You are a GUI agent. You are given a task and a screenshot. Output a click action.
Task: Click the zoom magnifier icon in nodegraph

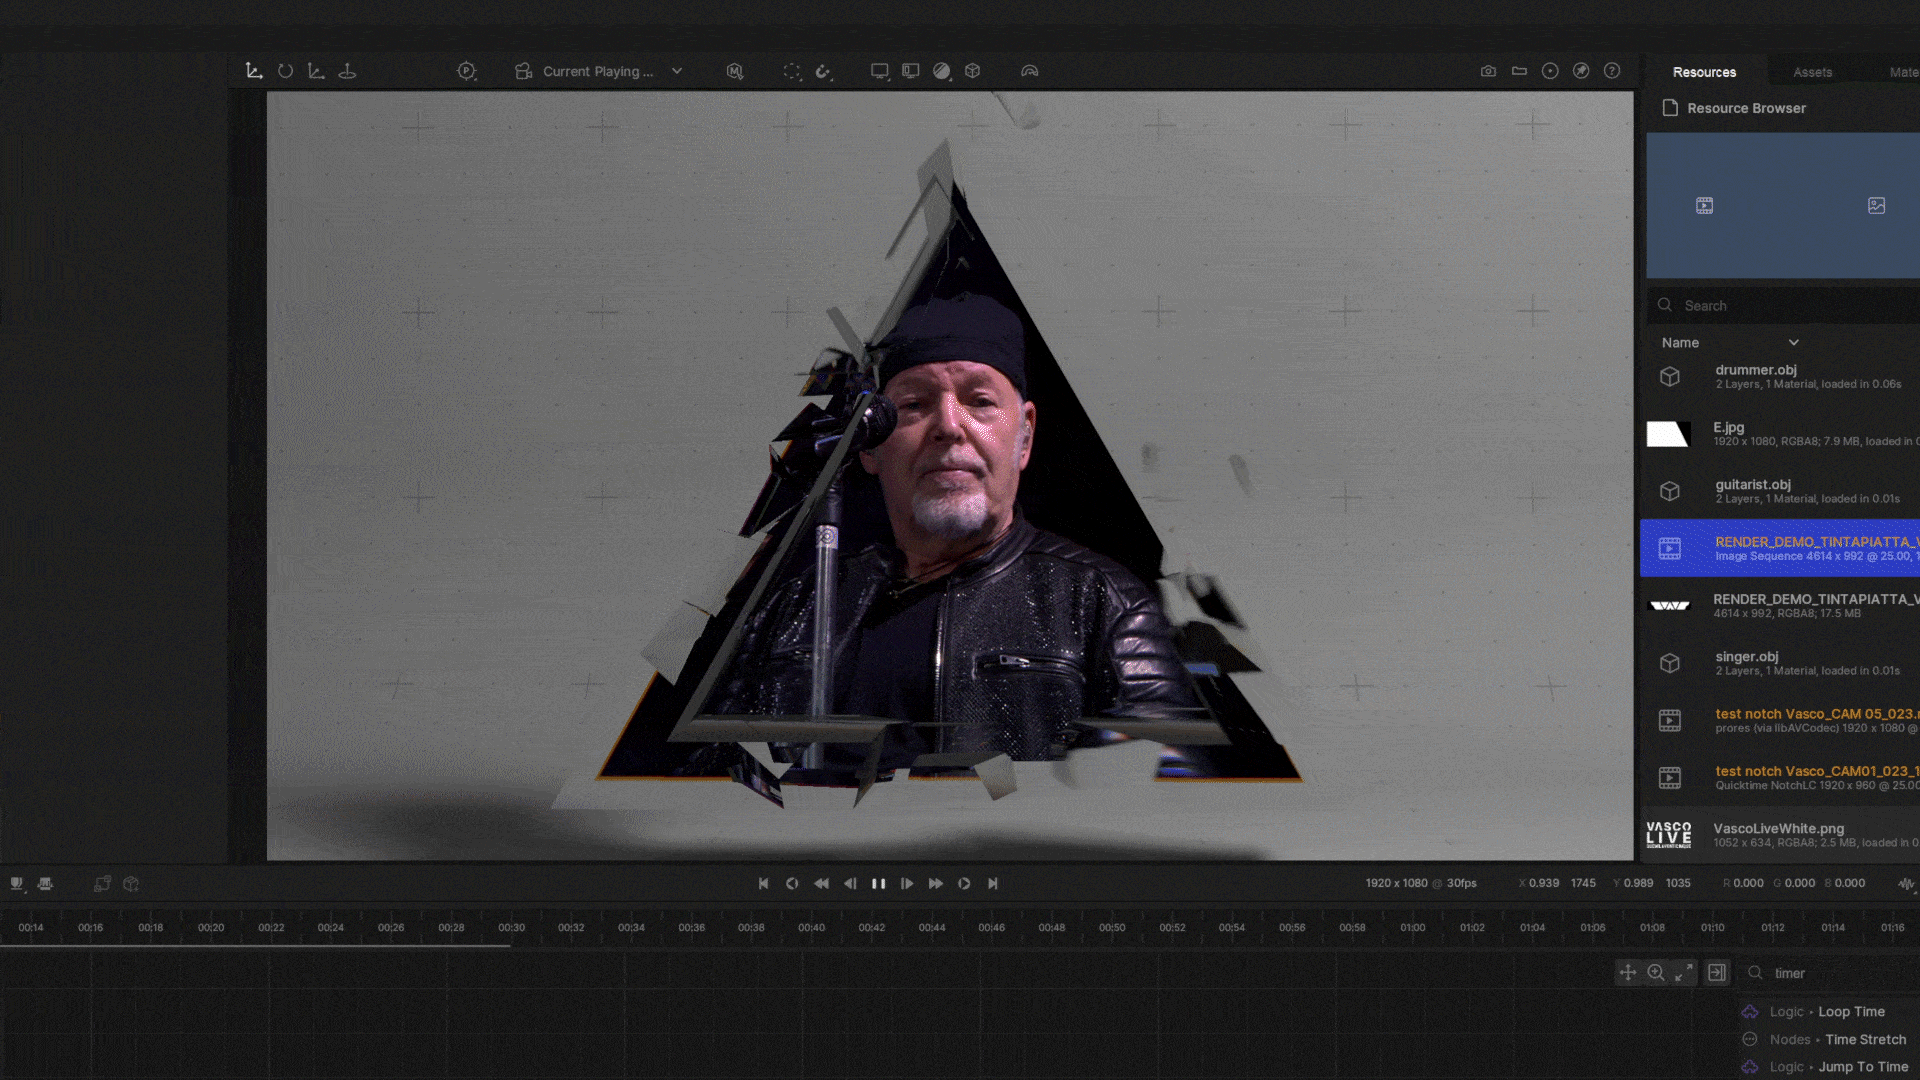(x=1656, y=973)
